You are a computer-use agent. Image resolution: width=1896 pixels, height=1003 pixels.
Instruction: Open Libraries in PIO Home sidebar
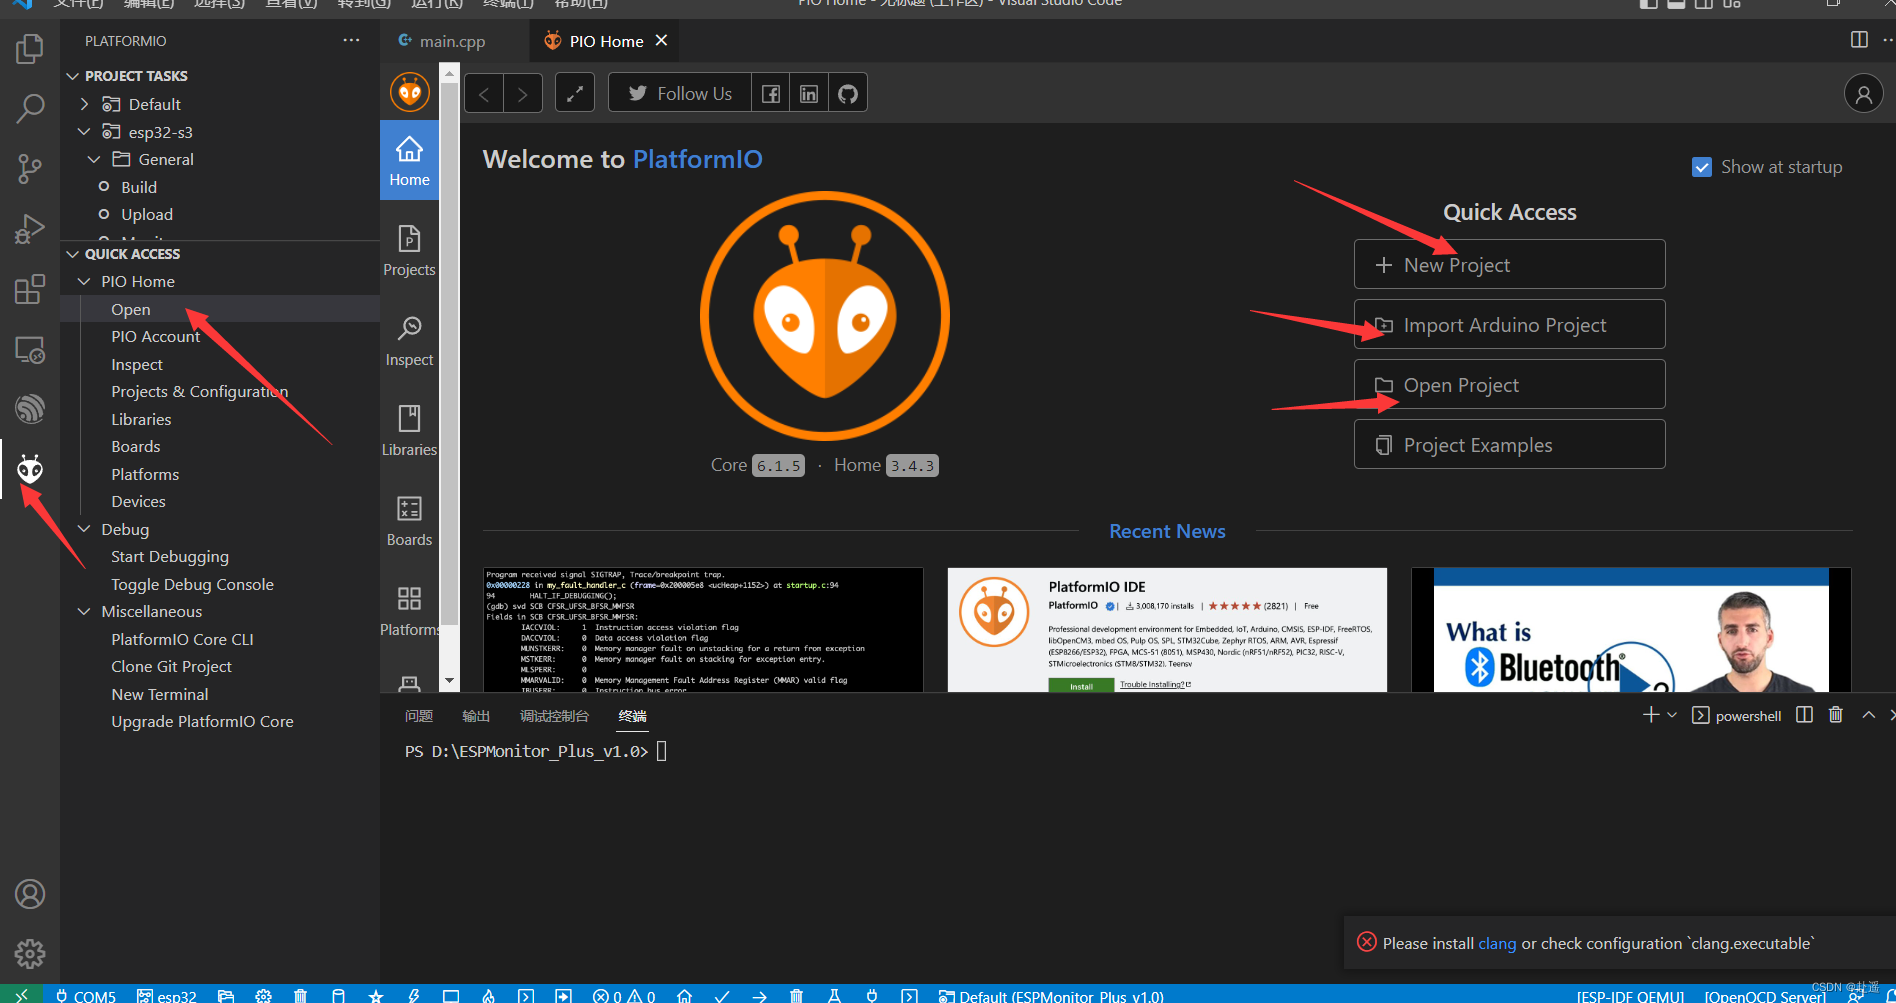tap(409, 431)
